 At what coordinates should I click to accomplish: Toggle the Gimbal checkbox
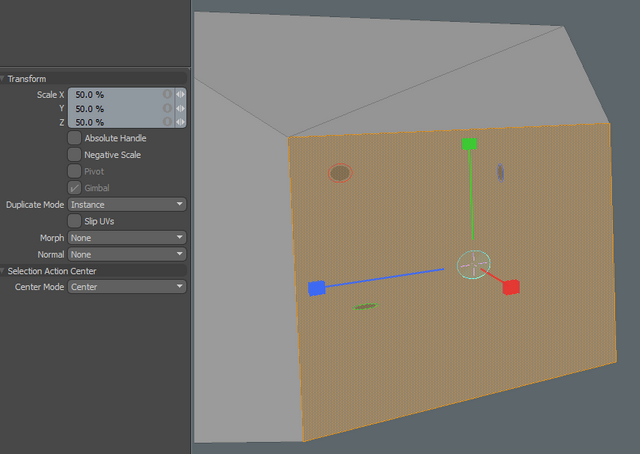point(74,188)
